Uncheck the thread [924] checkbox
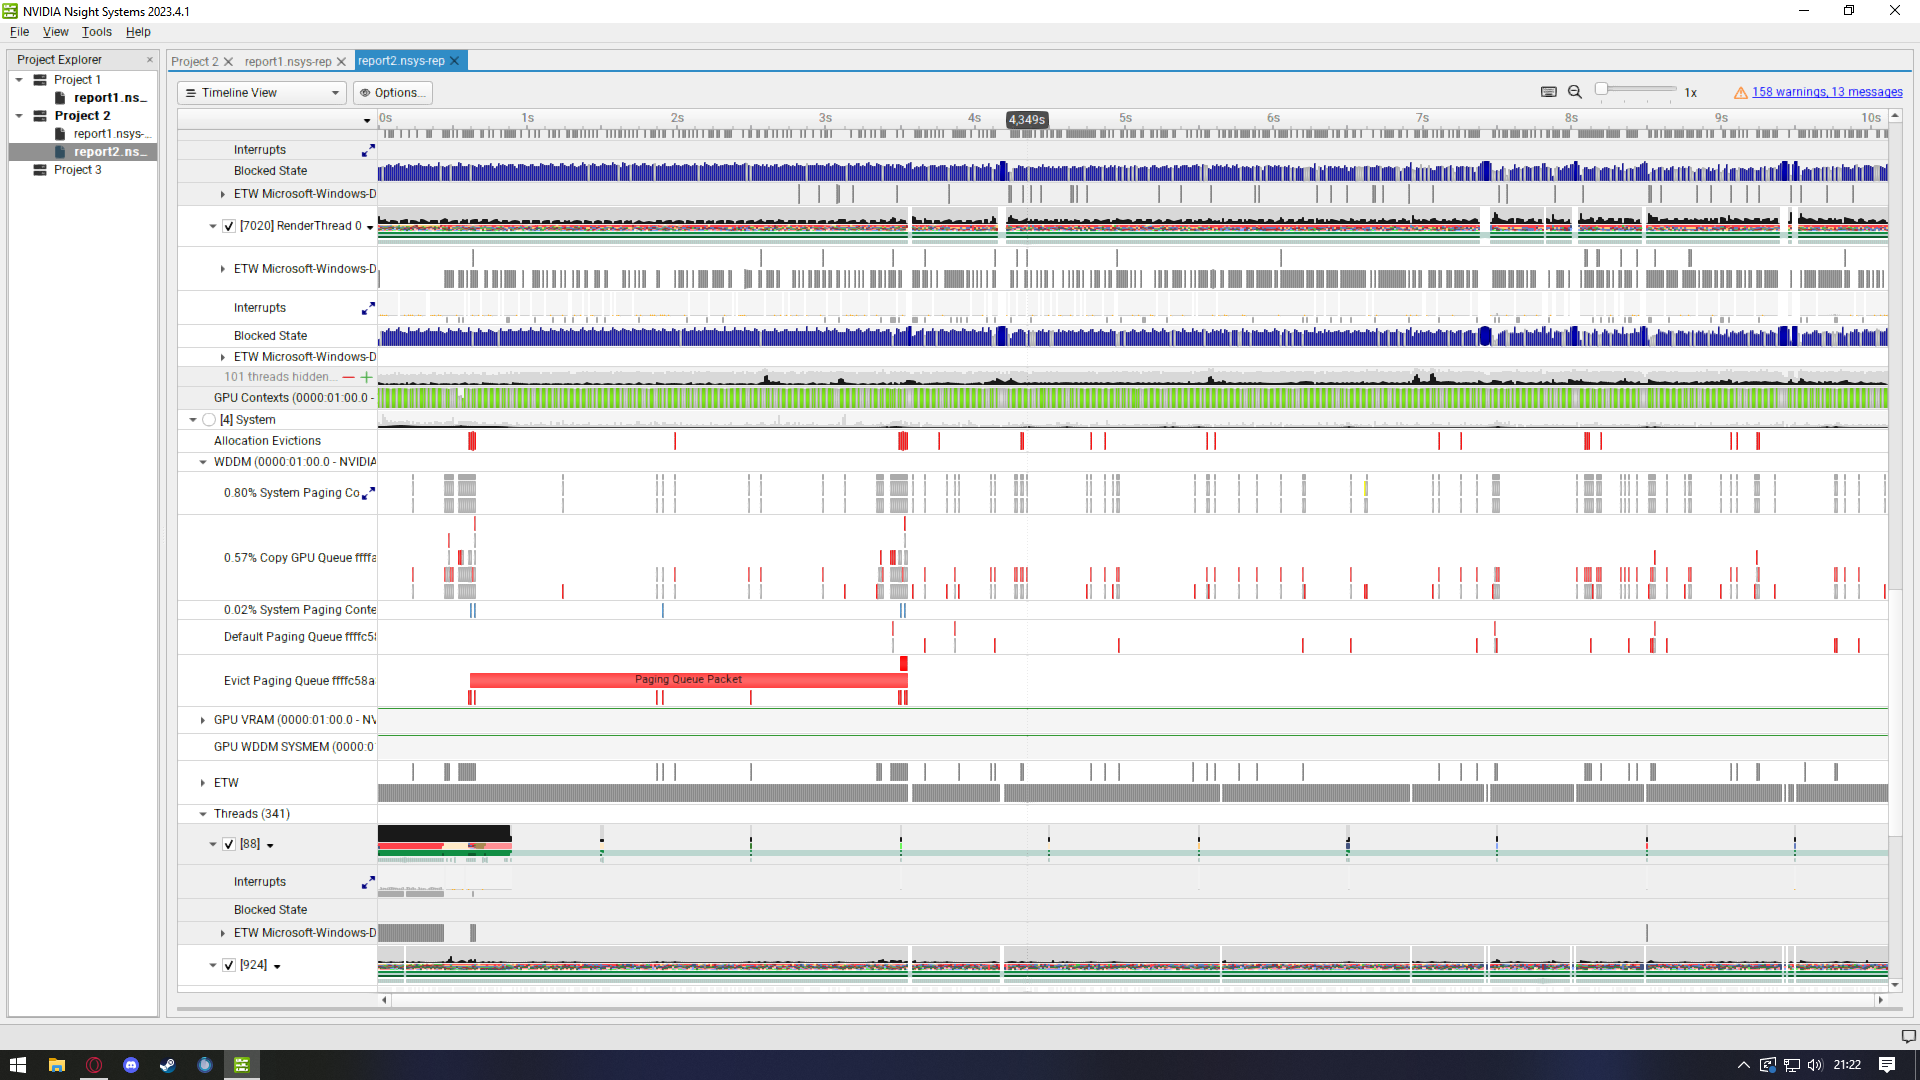The height and width of the screenshot is (1080, 1920). [229, 965]
